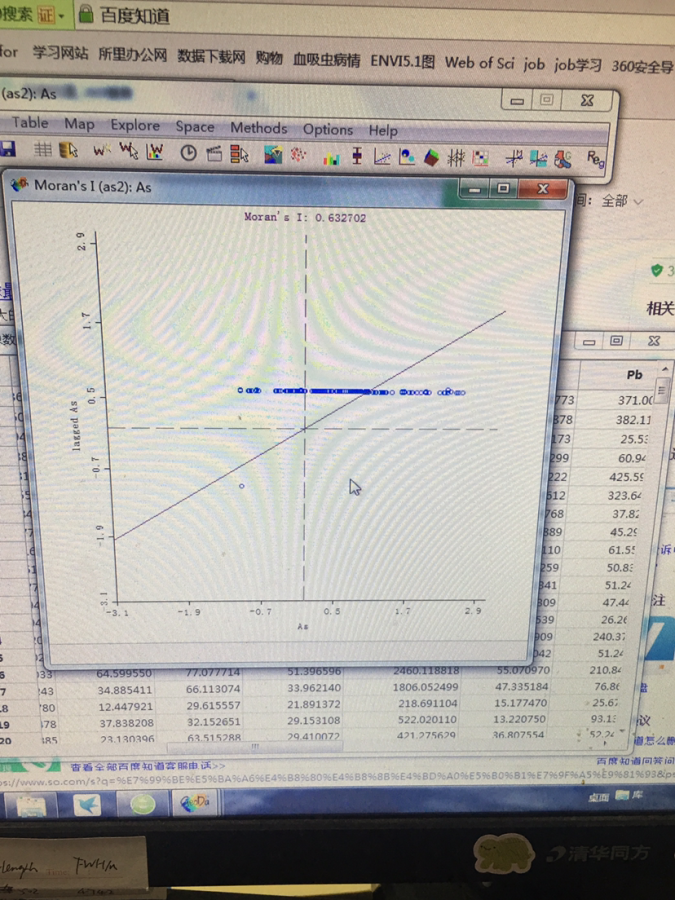This screenshot has width=675, height=900.
Task: Click the table vertical scrollbar up arrow
Action: pyautogui.click(x=664, y=369)
